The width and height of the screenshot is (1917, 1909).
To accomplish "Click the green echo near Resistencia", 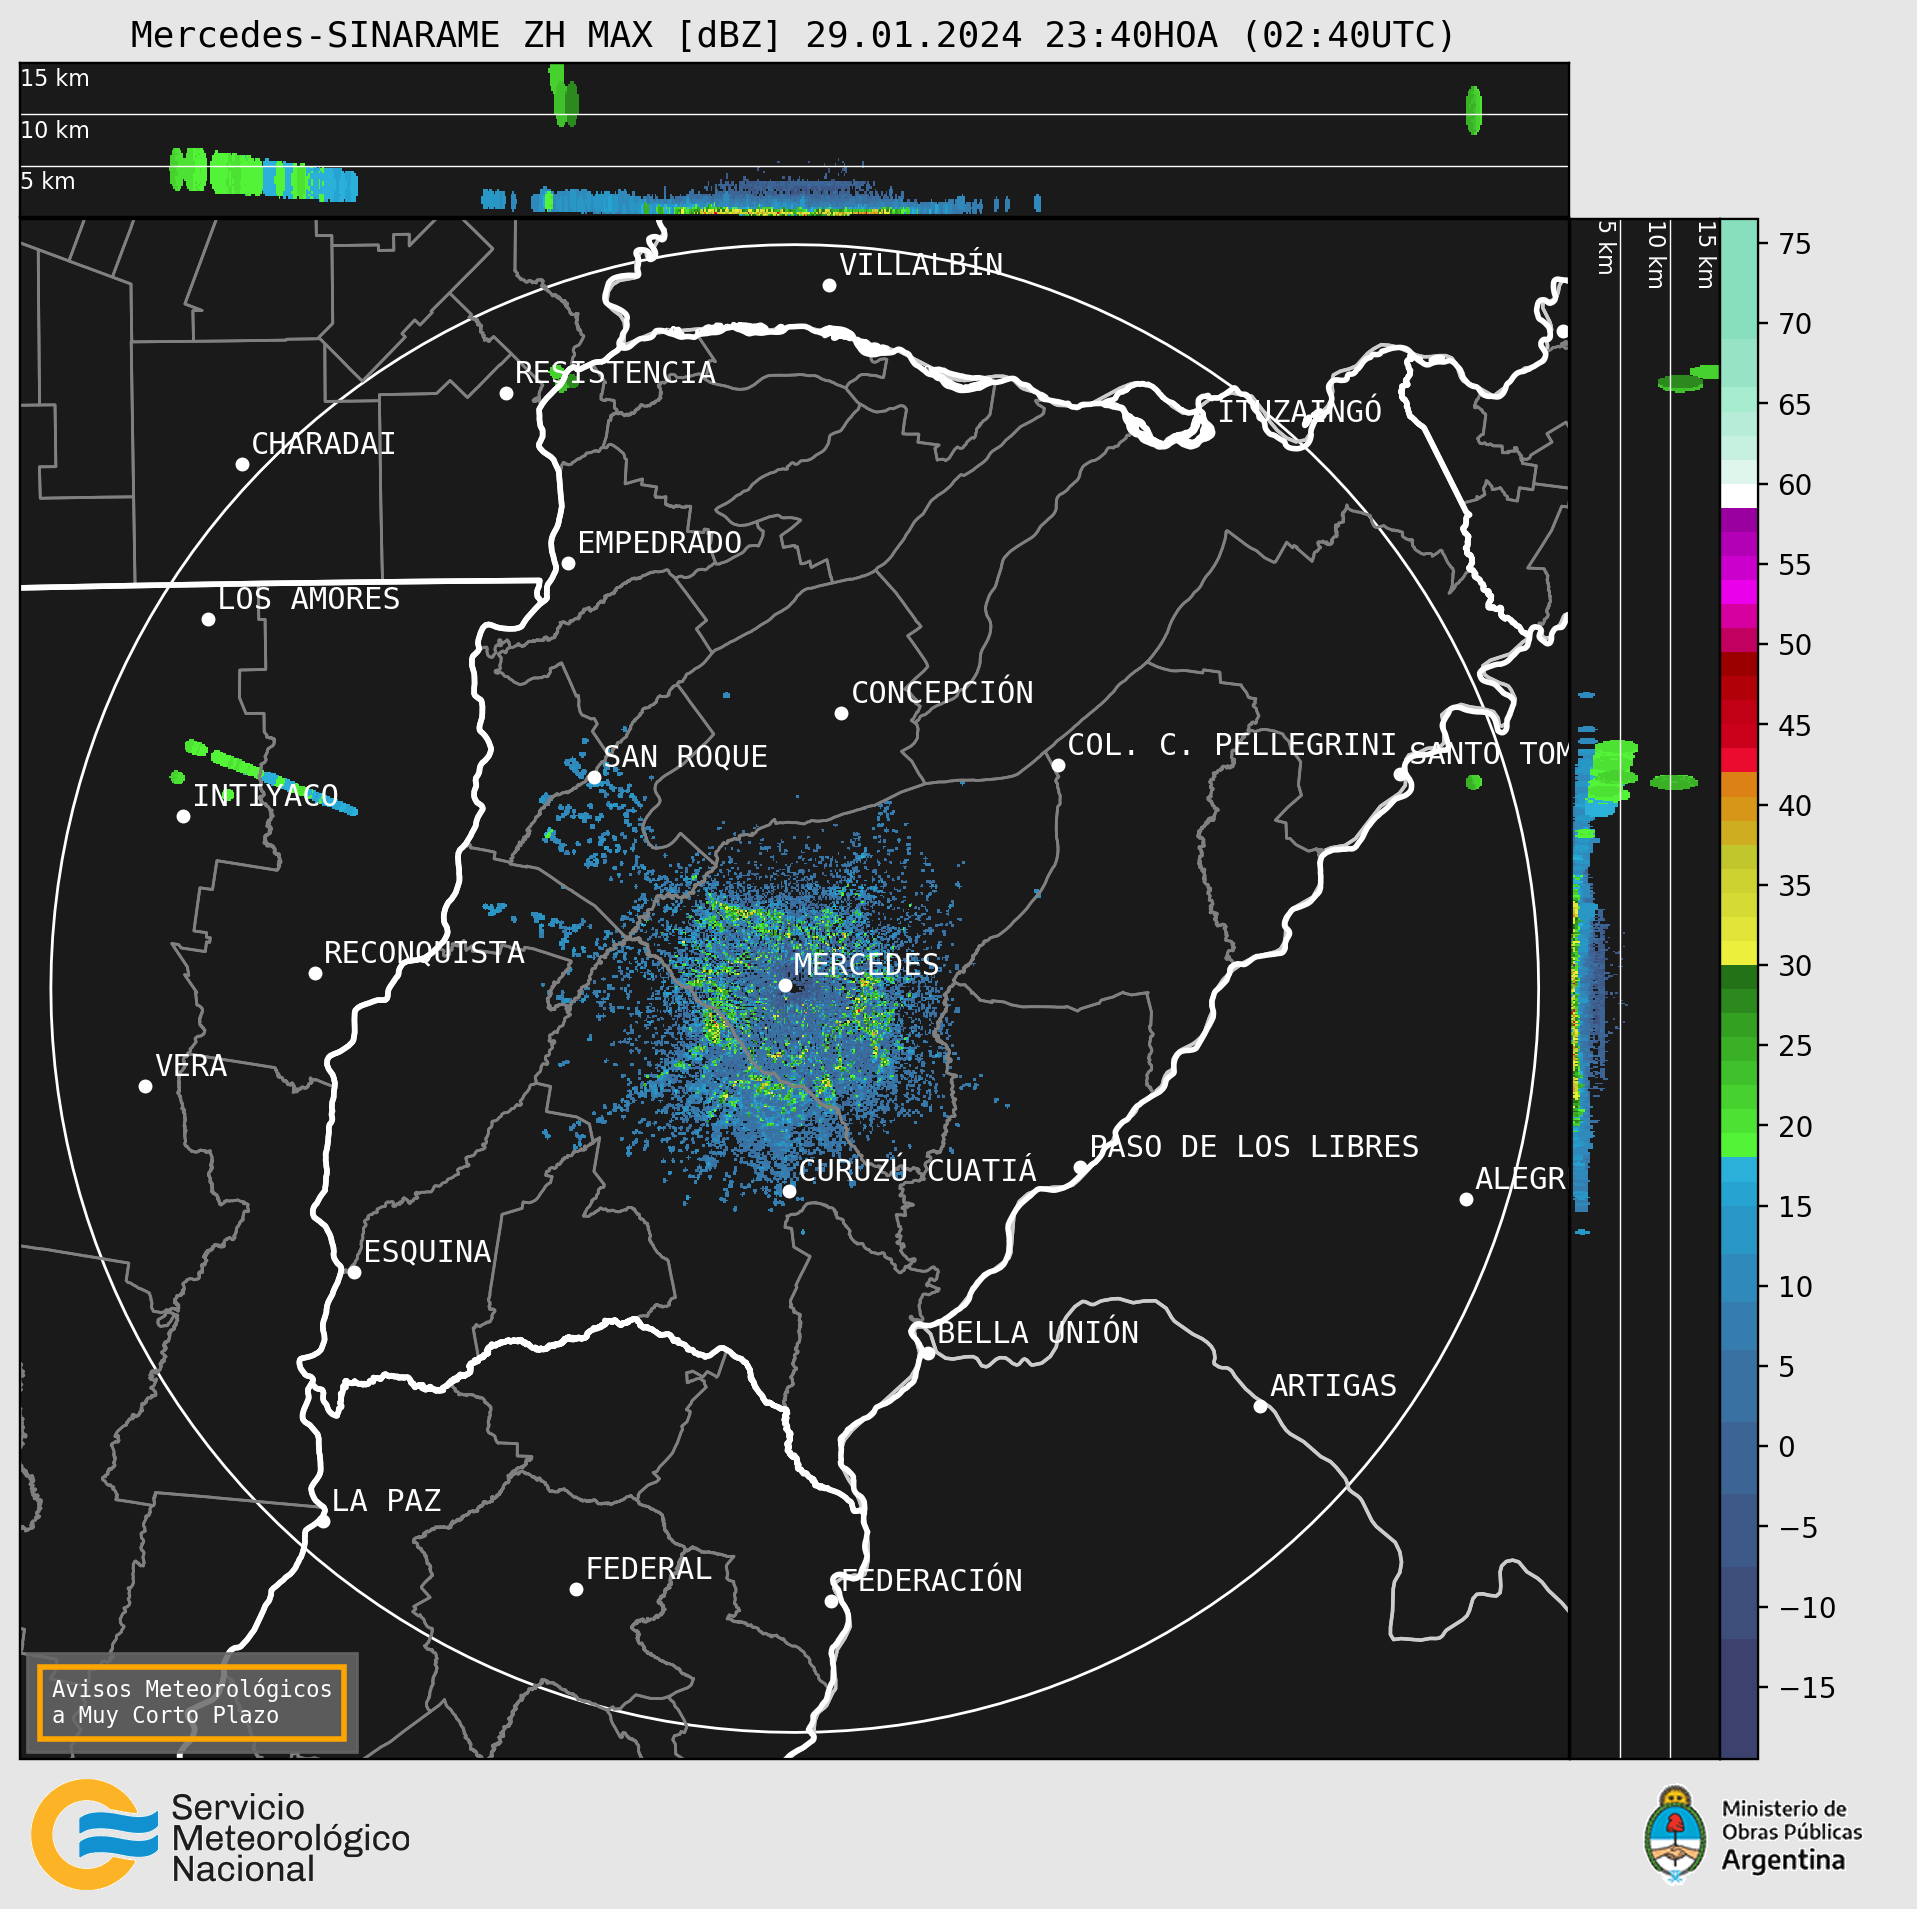I will point(564,379).
